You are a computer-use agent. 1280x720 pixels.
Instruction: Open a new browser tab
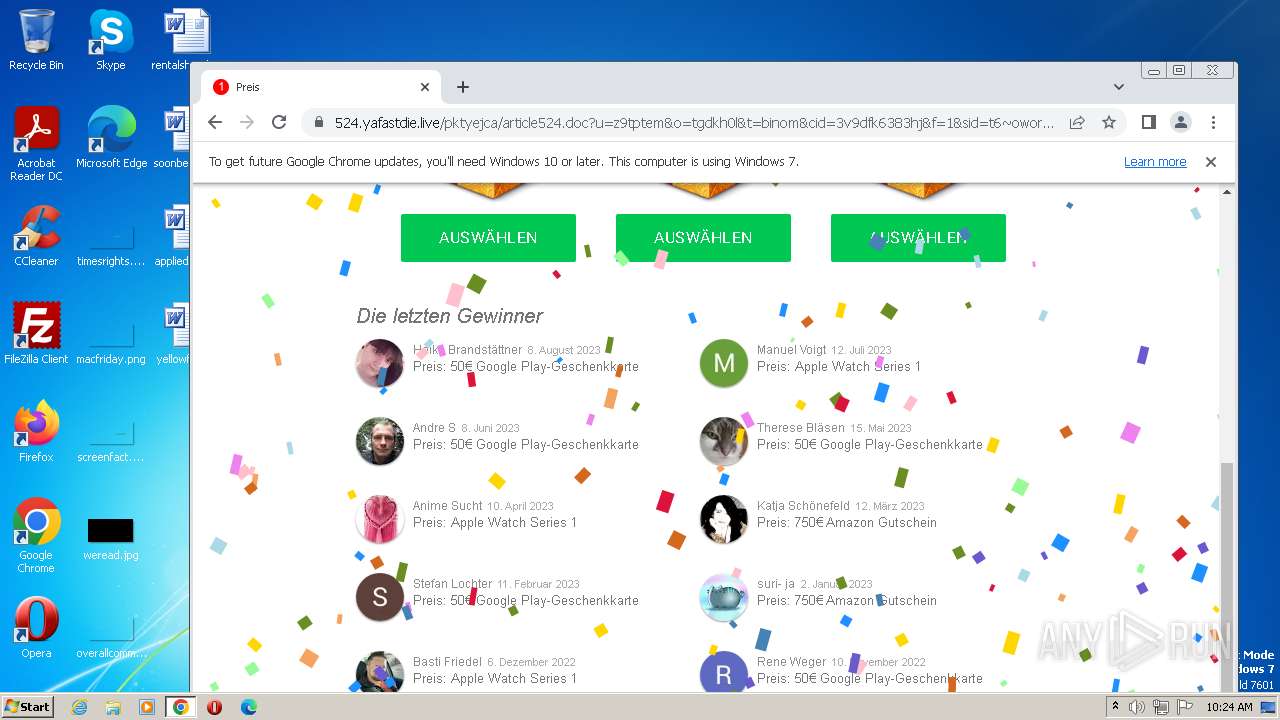[x=463, y=87]
